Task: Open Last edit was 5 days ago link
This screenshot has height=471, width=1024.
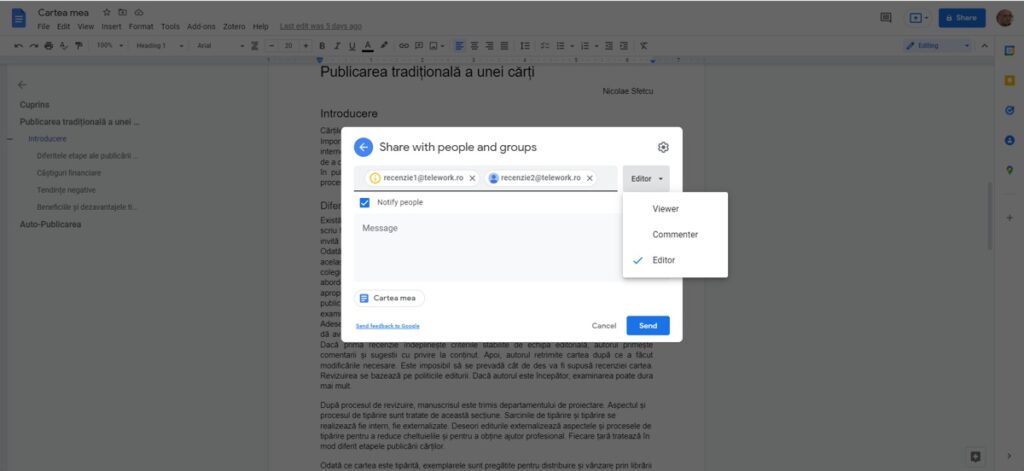Action: point(321,27)
